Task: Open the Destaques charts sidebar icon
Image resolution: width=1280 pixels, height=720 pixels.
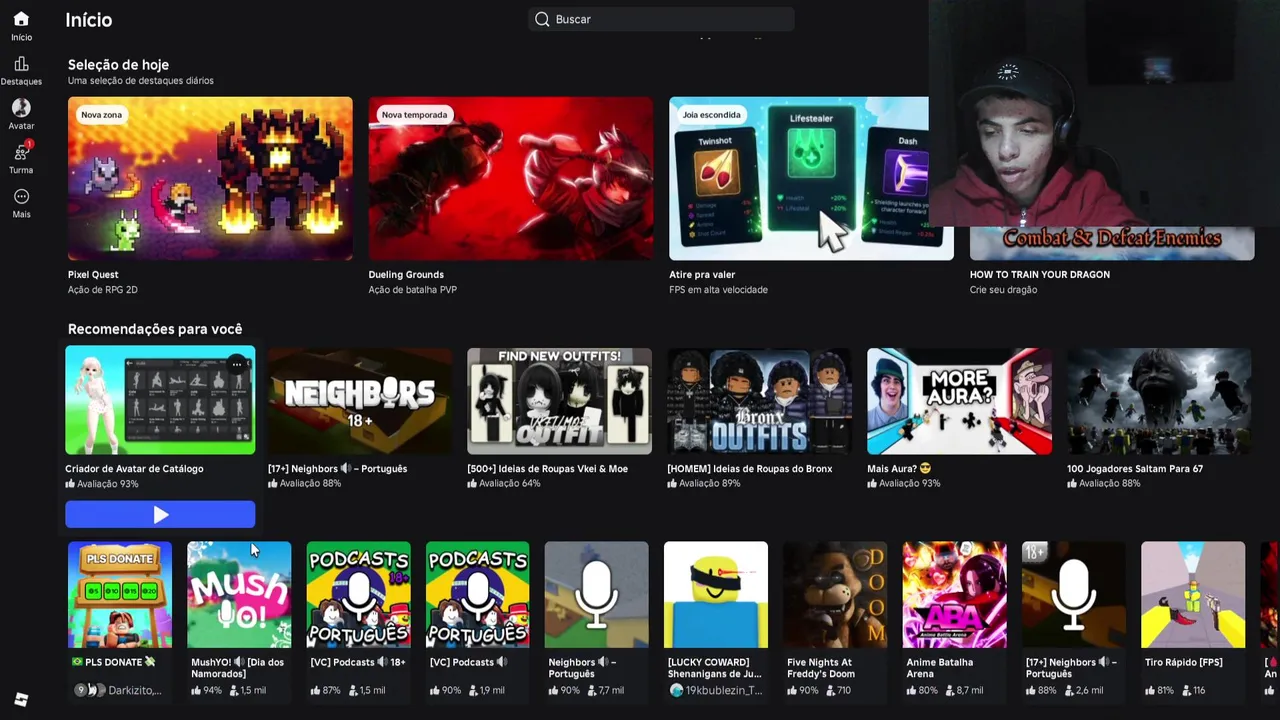Action: (21, 65)
